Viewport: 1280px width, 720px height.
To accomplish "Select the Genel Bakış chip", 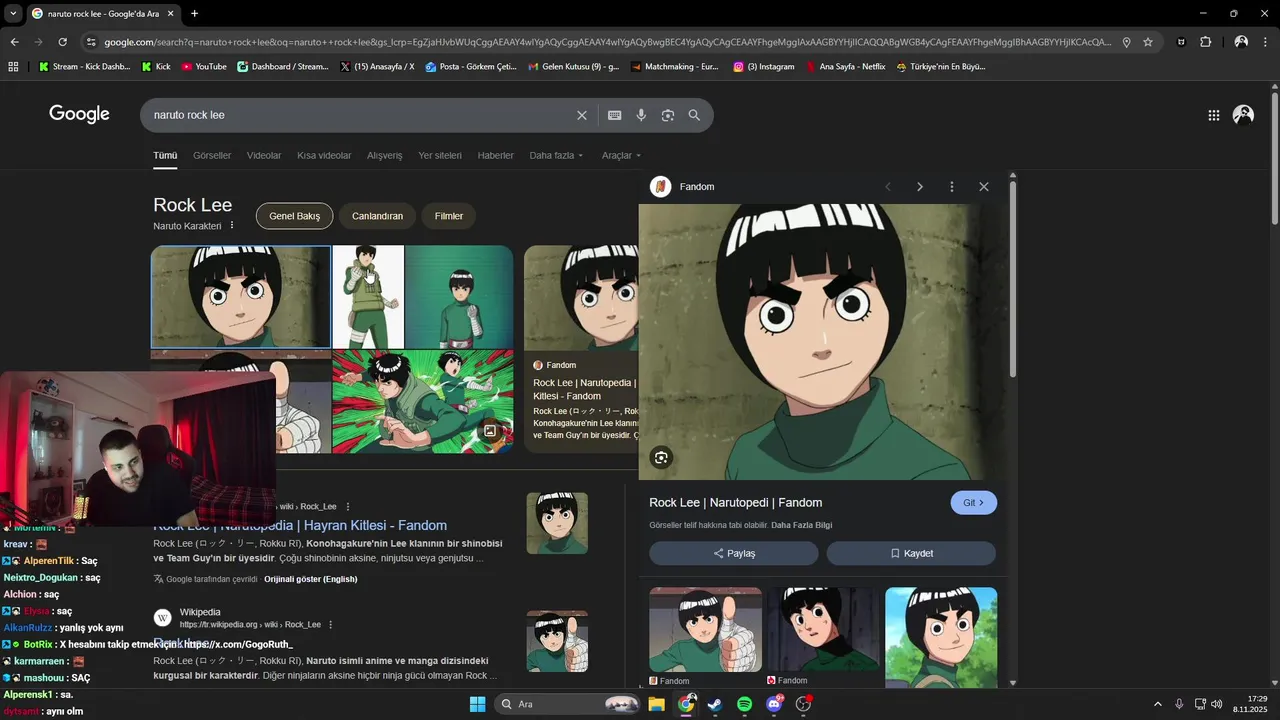I will 294,216.
